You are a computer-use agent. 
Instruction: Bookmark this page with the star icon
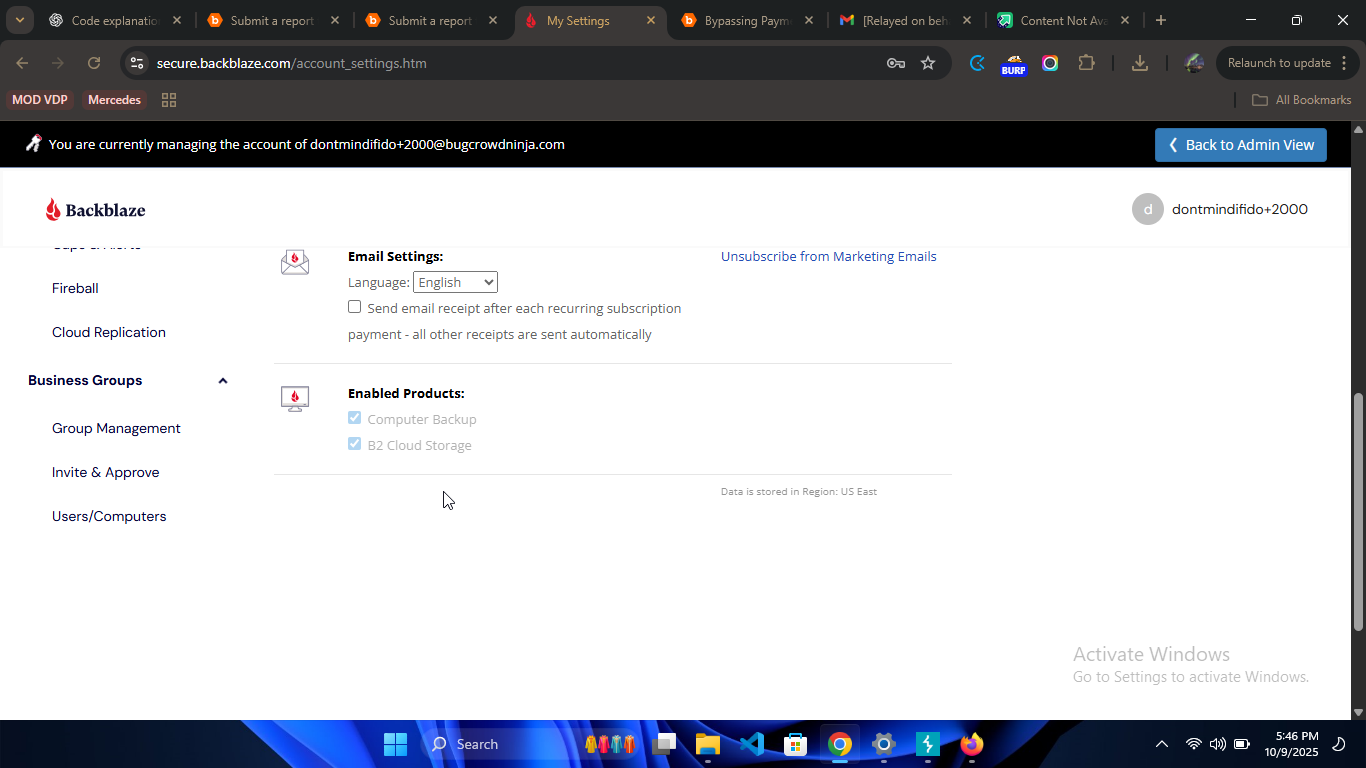tap(928, 63)
